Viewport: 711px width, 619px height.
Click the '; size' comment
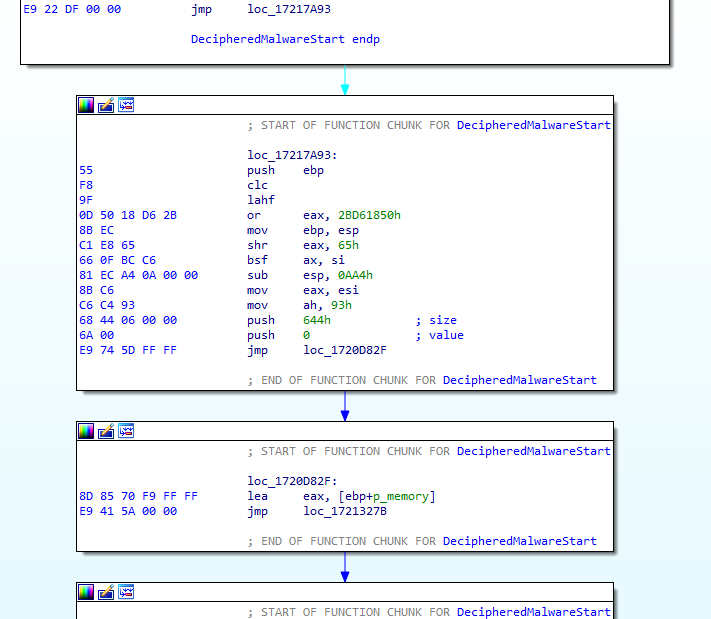click(x=436, y=320)
